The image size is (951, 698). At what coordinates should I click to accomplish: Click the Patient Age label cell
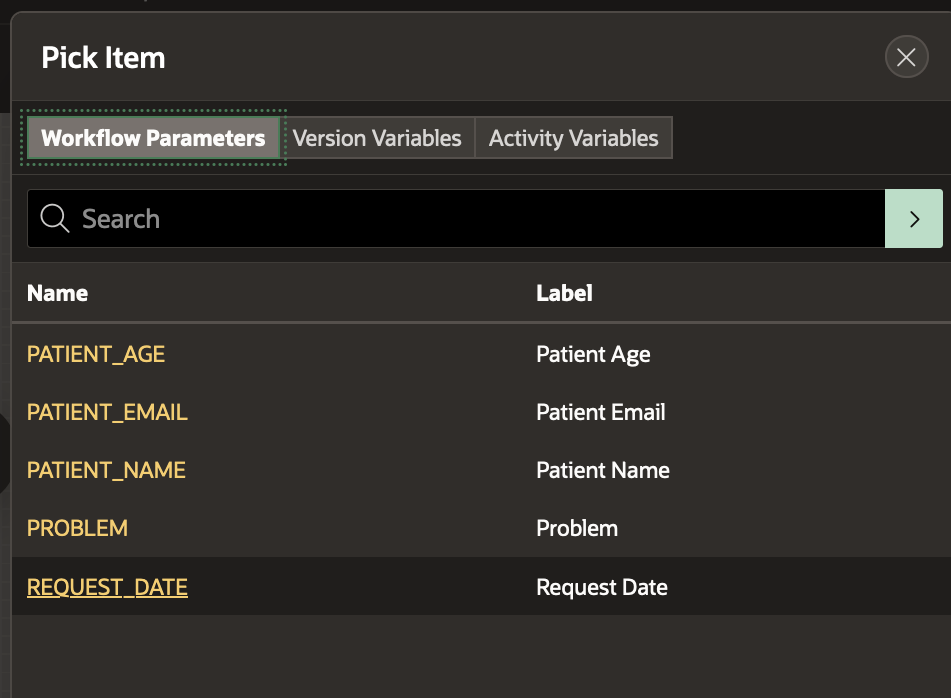click(593, 354)
